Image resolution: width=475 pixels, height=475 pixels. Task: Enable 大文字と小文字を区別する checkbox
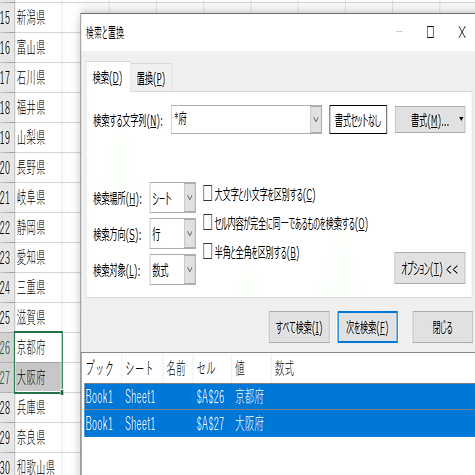[207, 194]
